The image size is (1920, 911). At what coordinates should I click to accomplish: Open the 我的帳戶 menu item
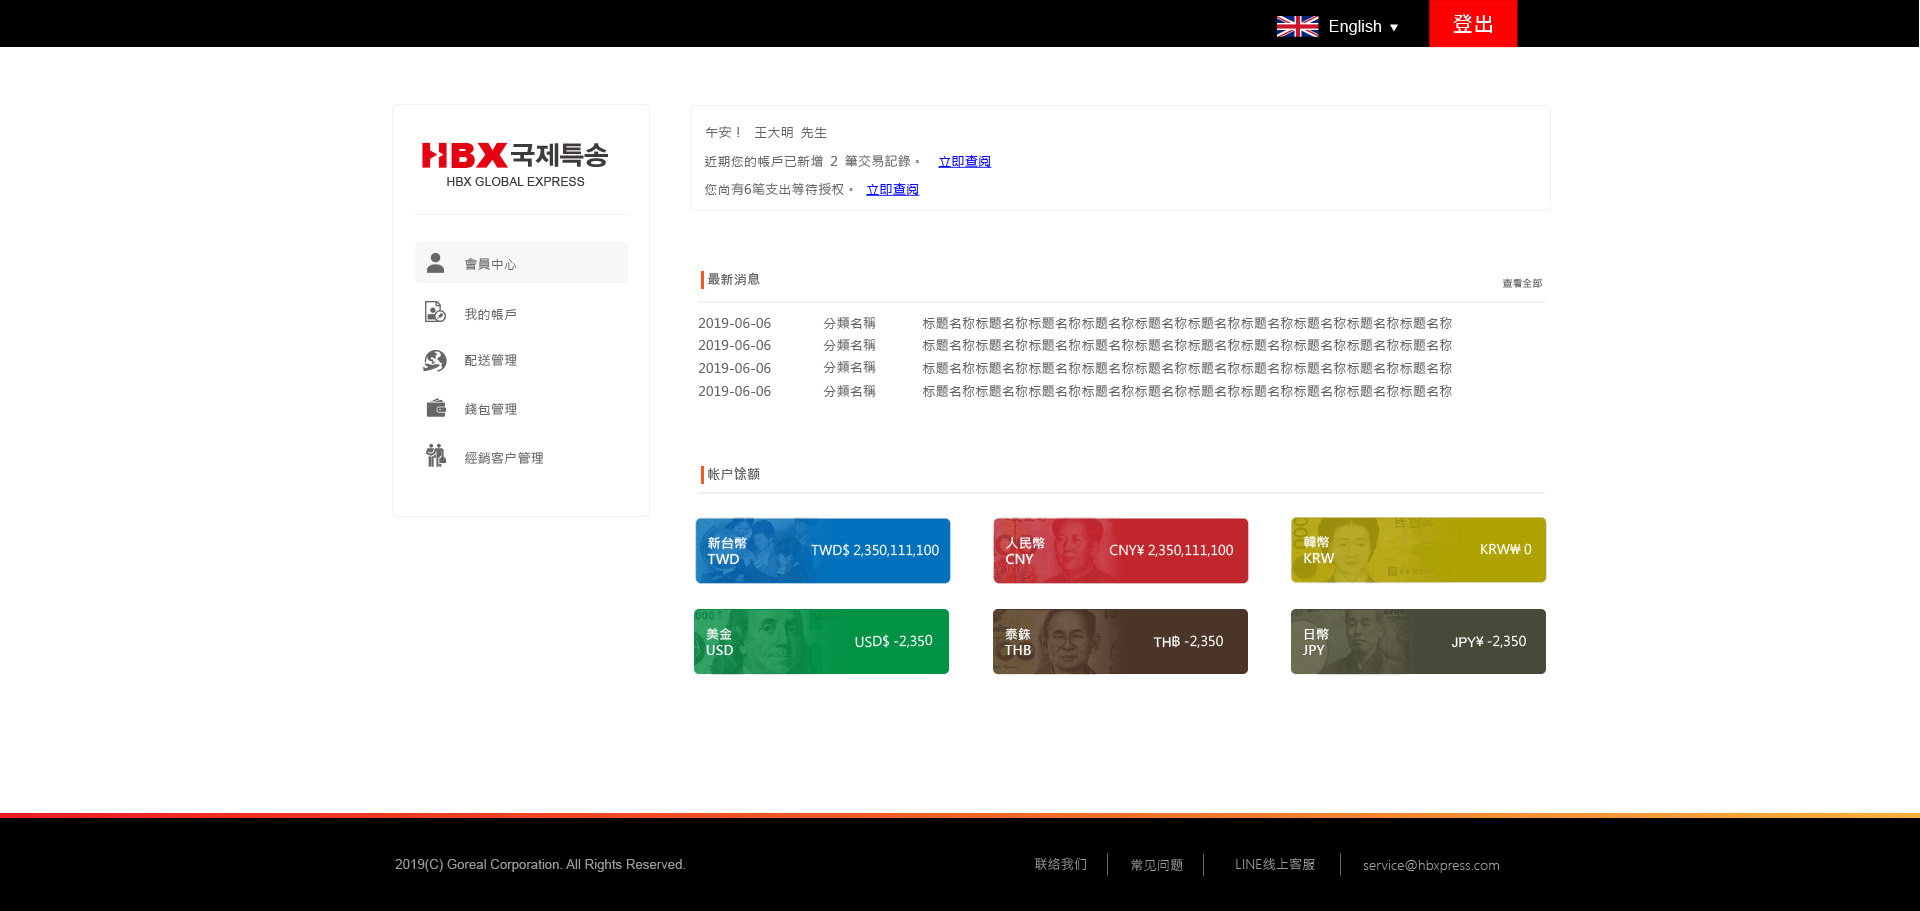[x=490, y=314]
